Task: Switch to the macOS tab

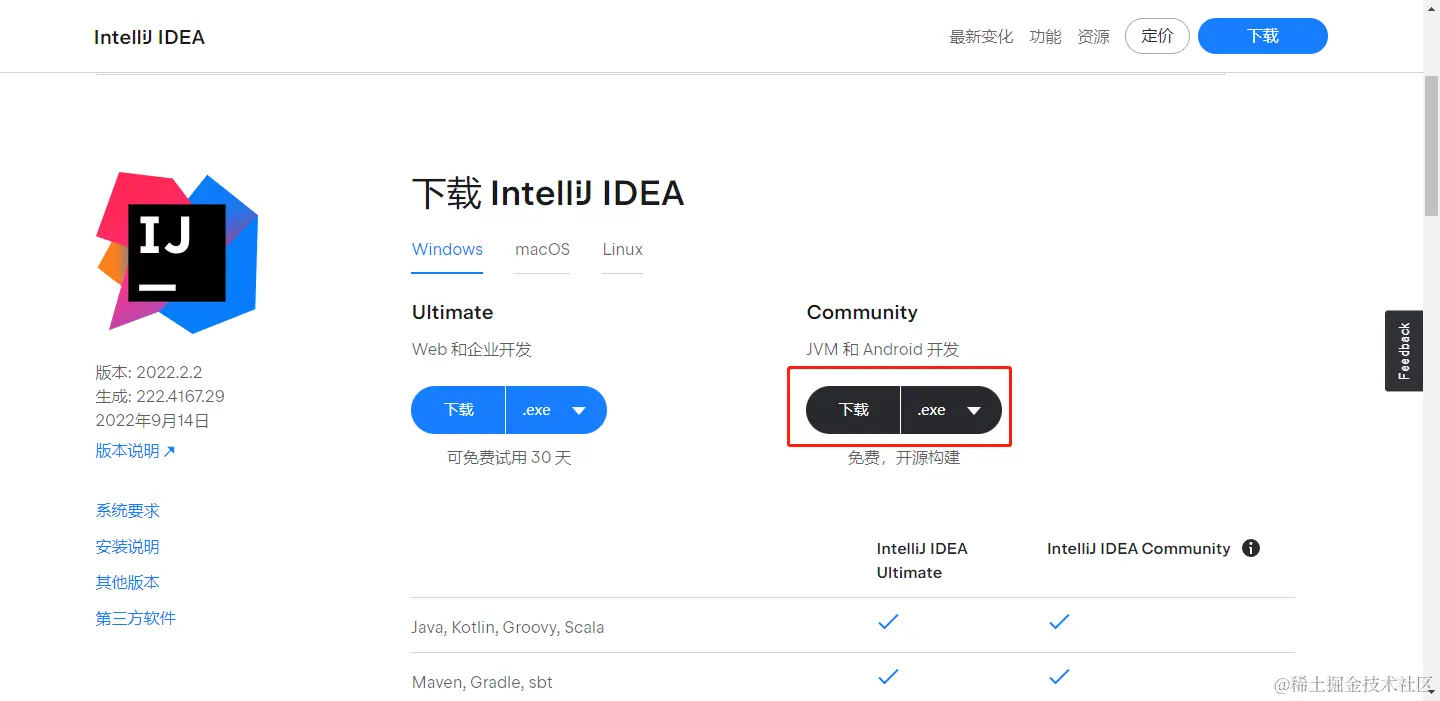Action: 542,250
